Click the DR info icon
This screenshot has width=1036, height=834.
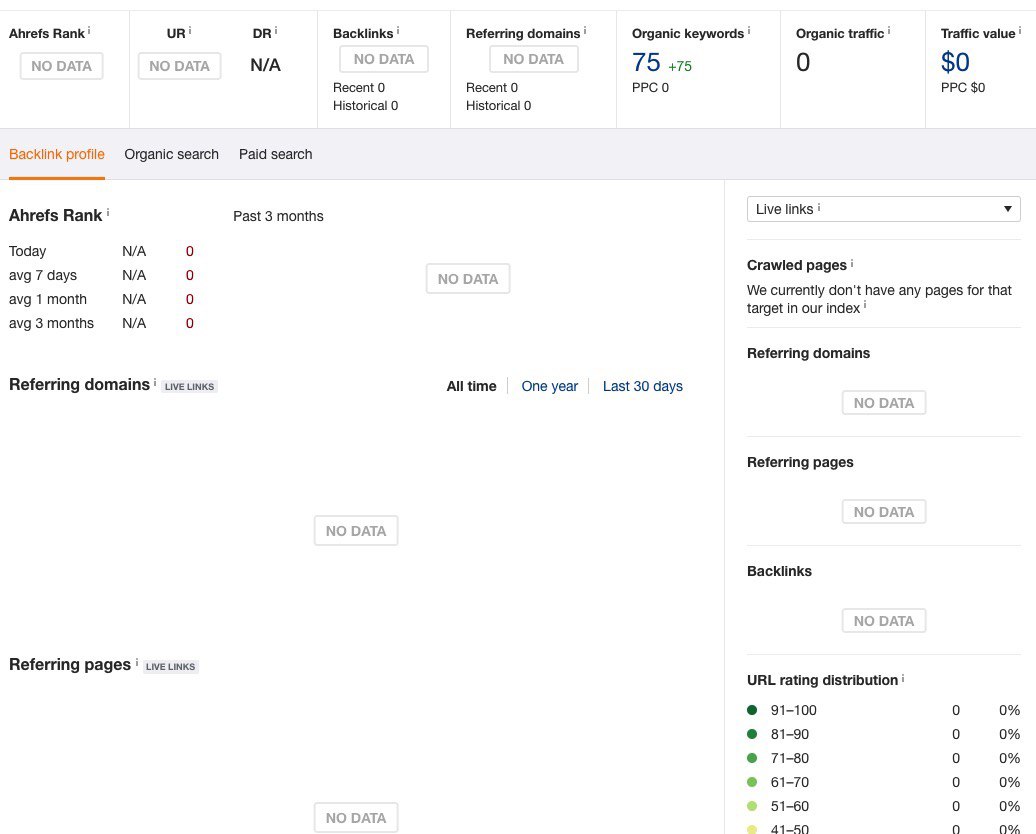(x=276, y=30)
